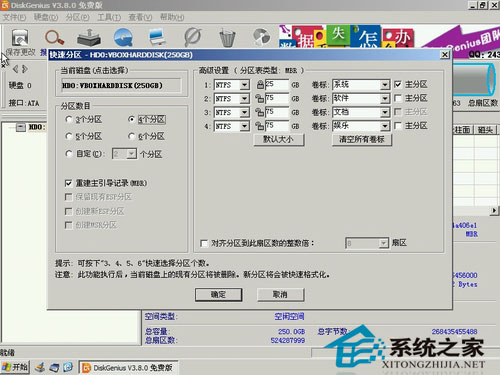
Task: Toggle the lock icon for partition 4 size
Action: tap(260, 126)
